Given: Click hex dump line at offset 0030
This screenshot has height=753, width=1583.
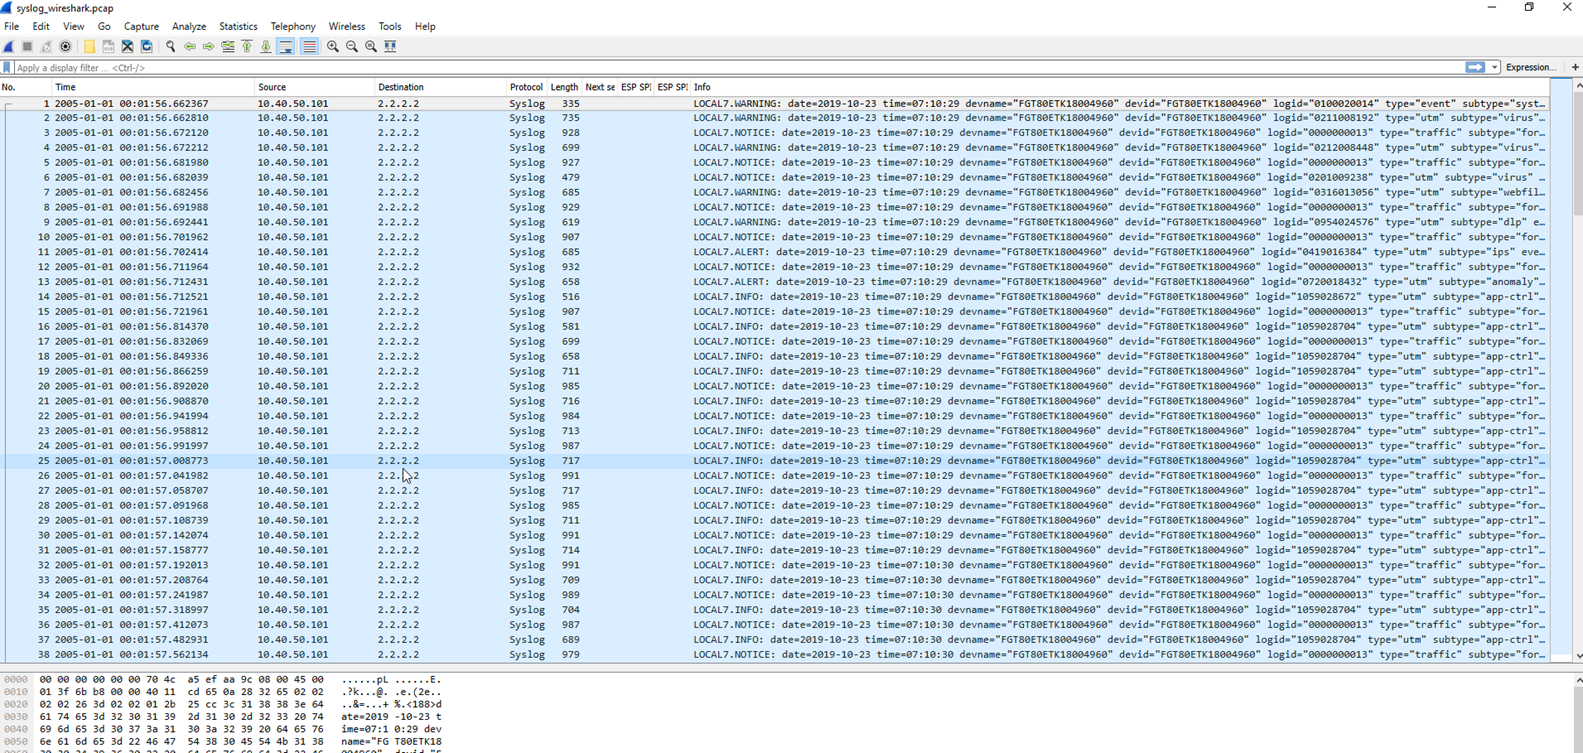Looking at the screenshot, I should pos(222,717).
